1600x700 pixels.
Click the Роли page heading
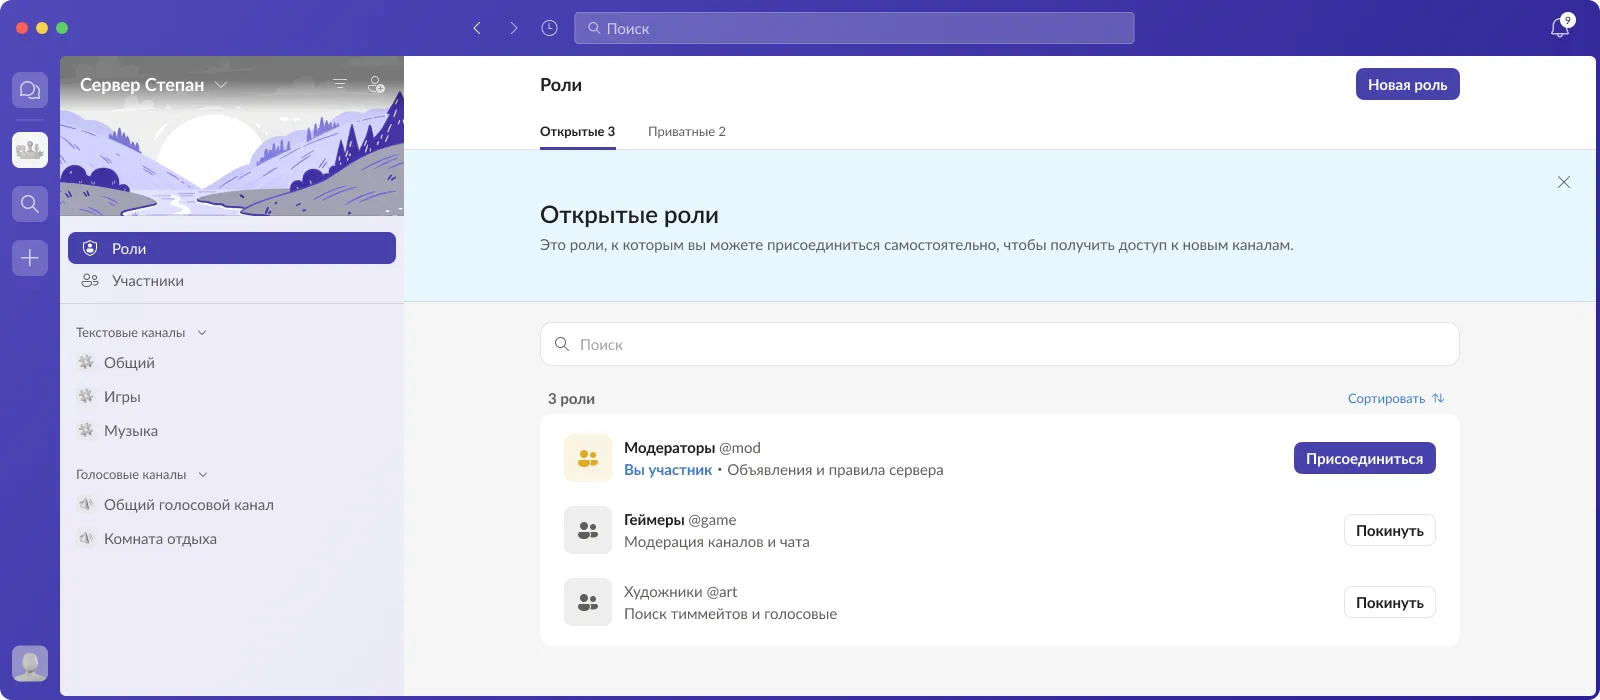pyautogui.click(x=561, y=85)
